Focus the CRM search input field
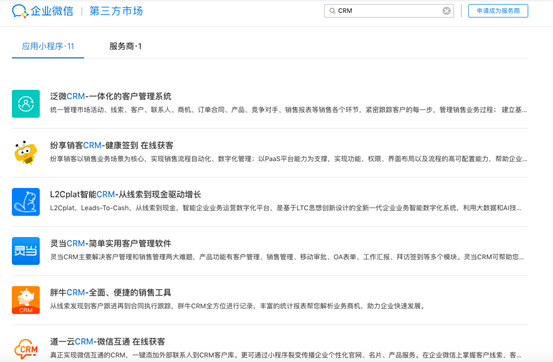 (389, 11)
